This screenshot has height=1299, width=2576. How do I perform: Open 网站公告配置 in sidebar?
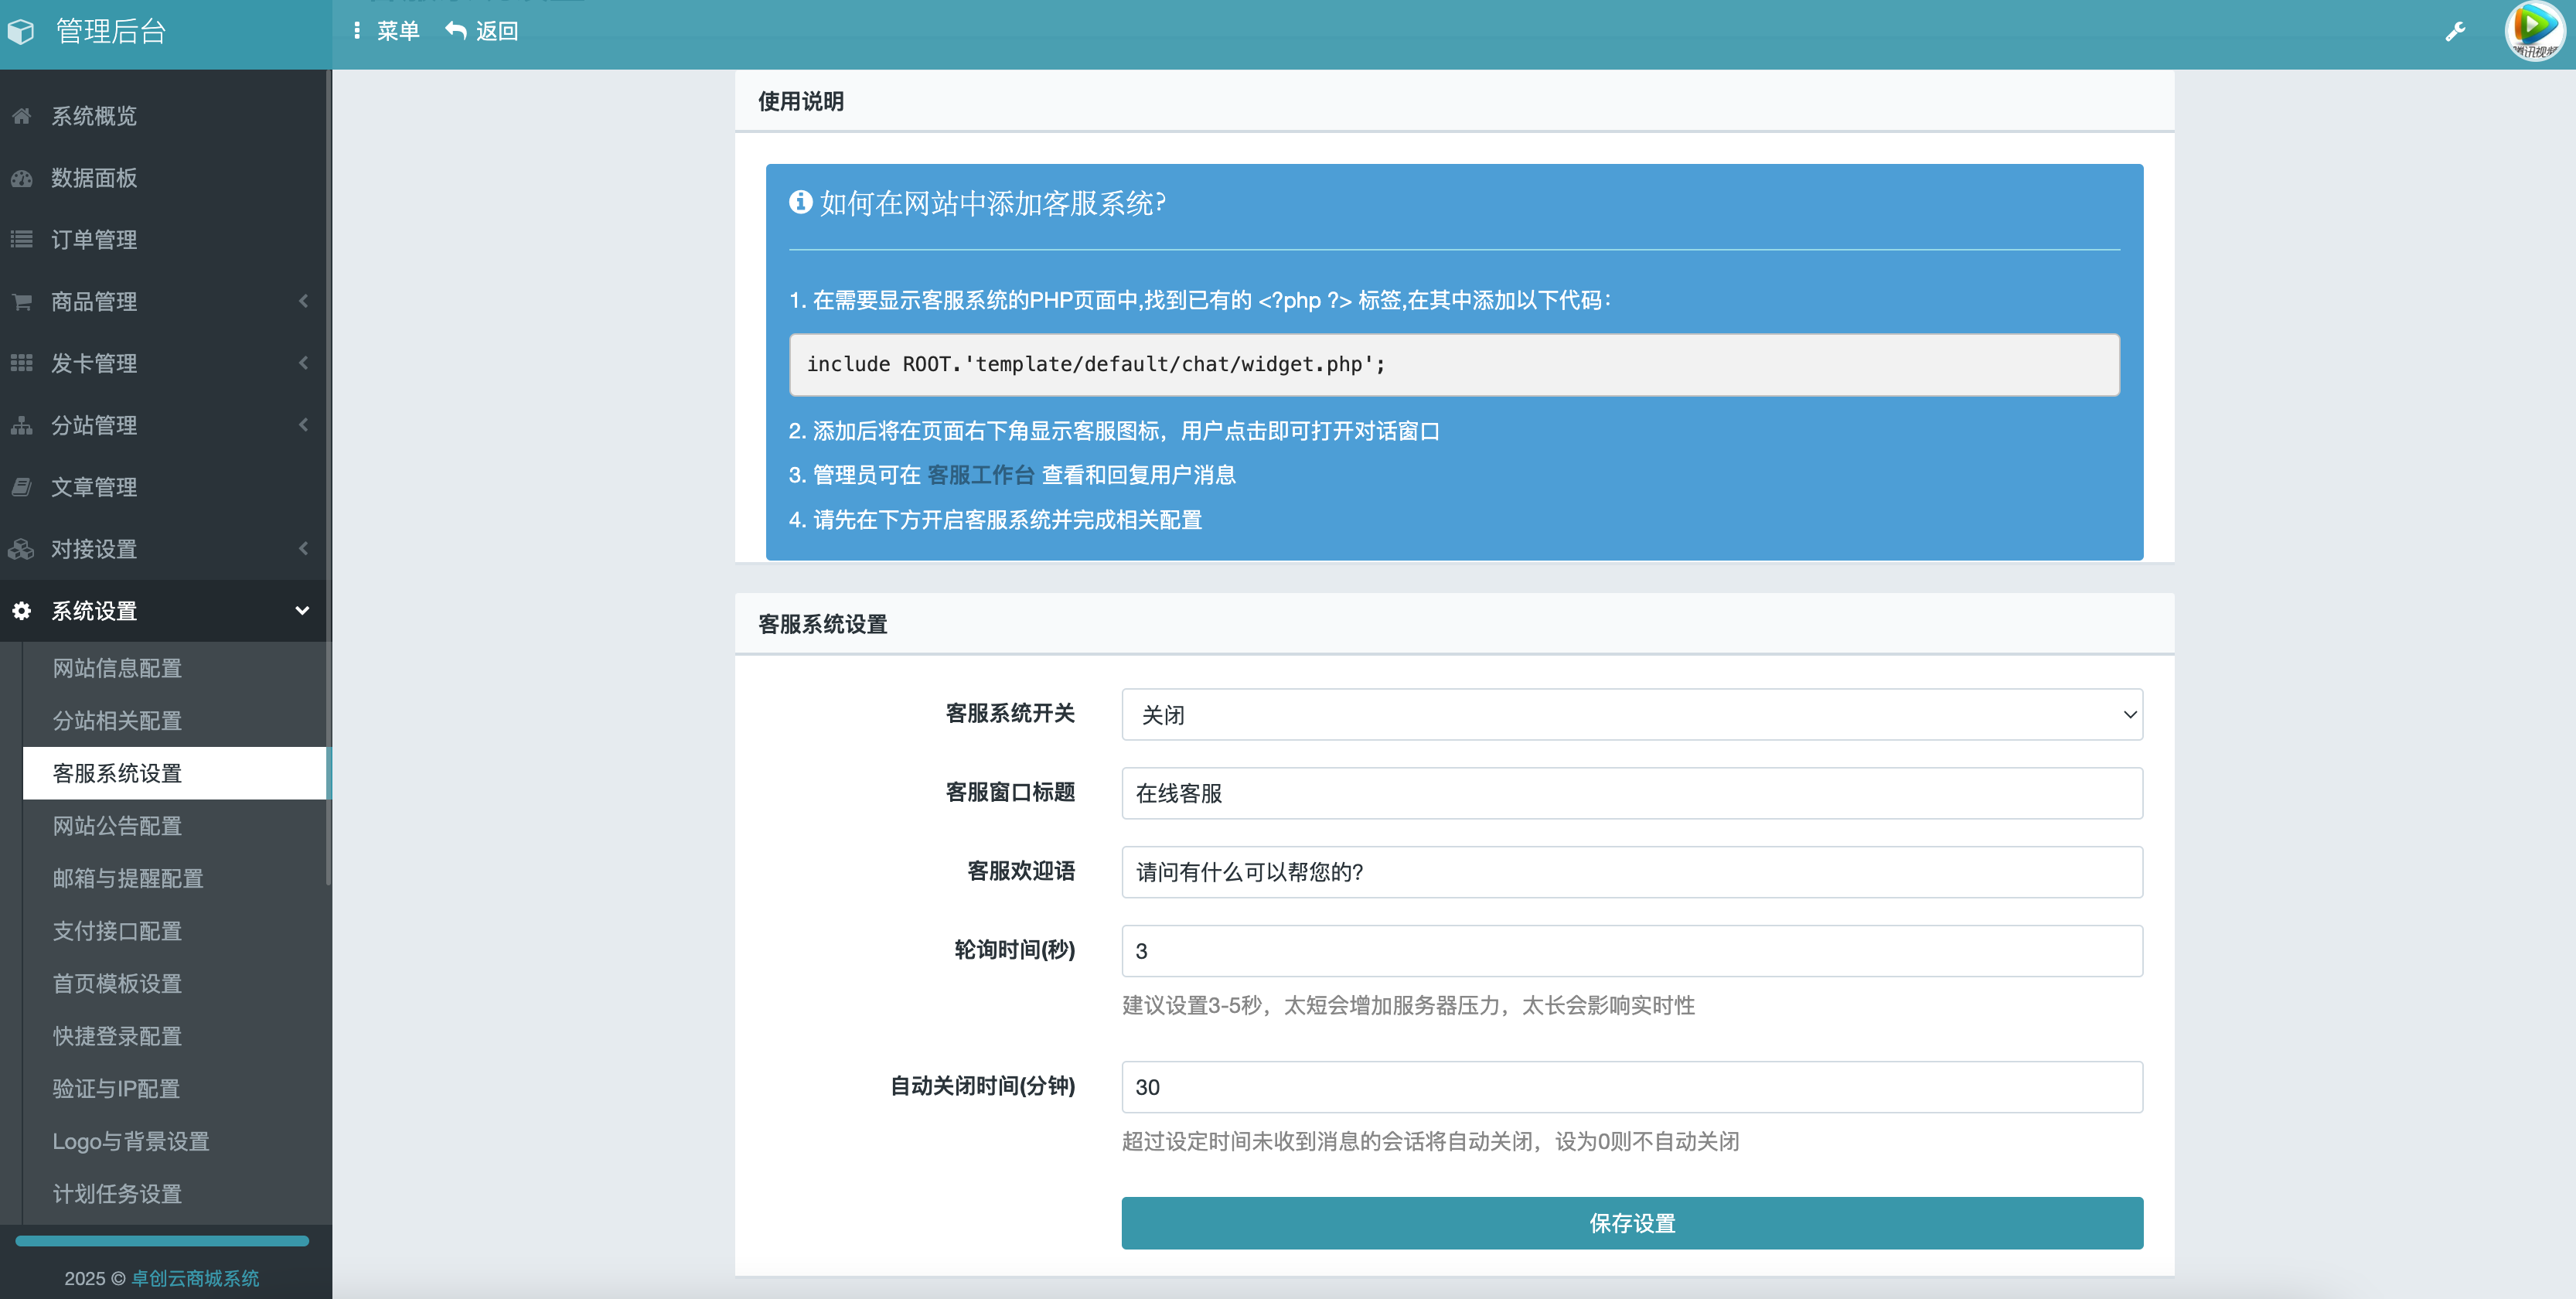(x=117, y=826)
